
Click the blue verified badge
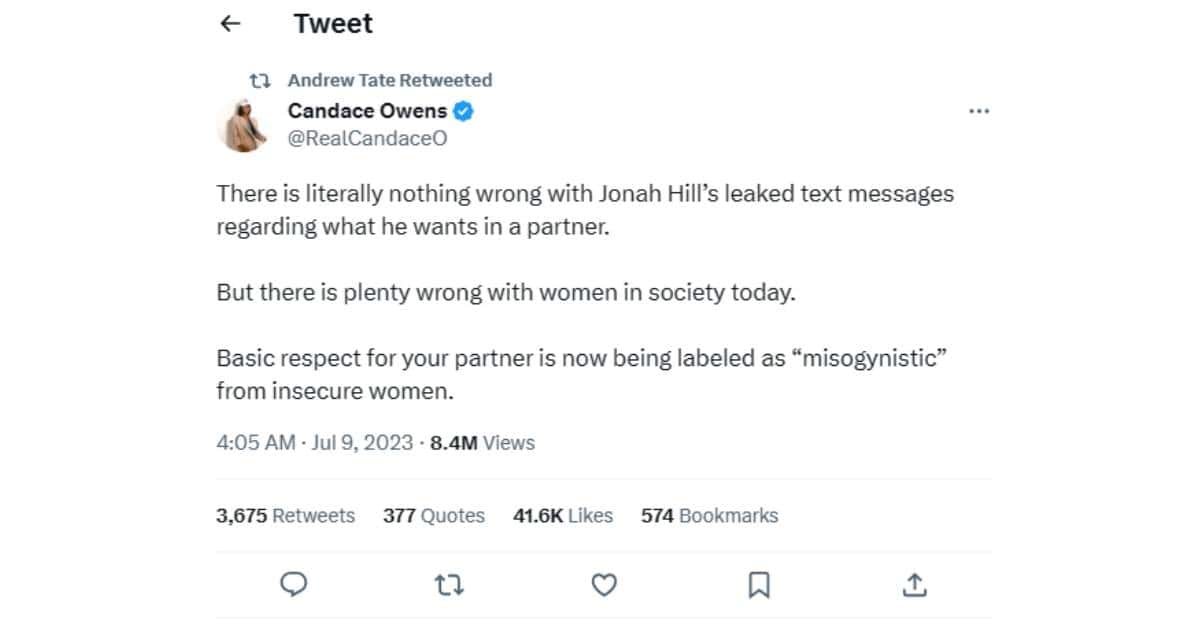[x=464, y=111]
